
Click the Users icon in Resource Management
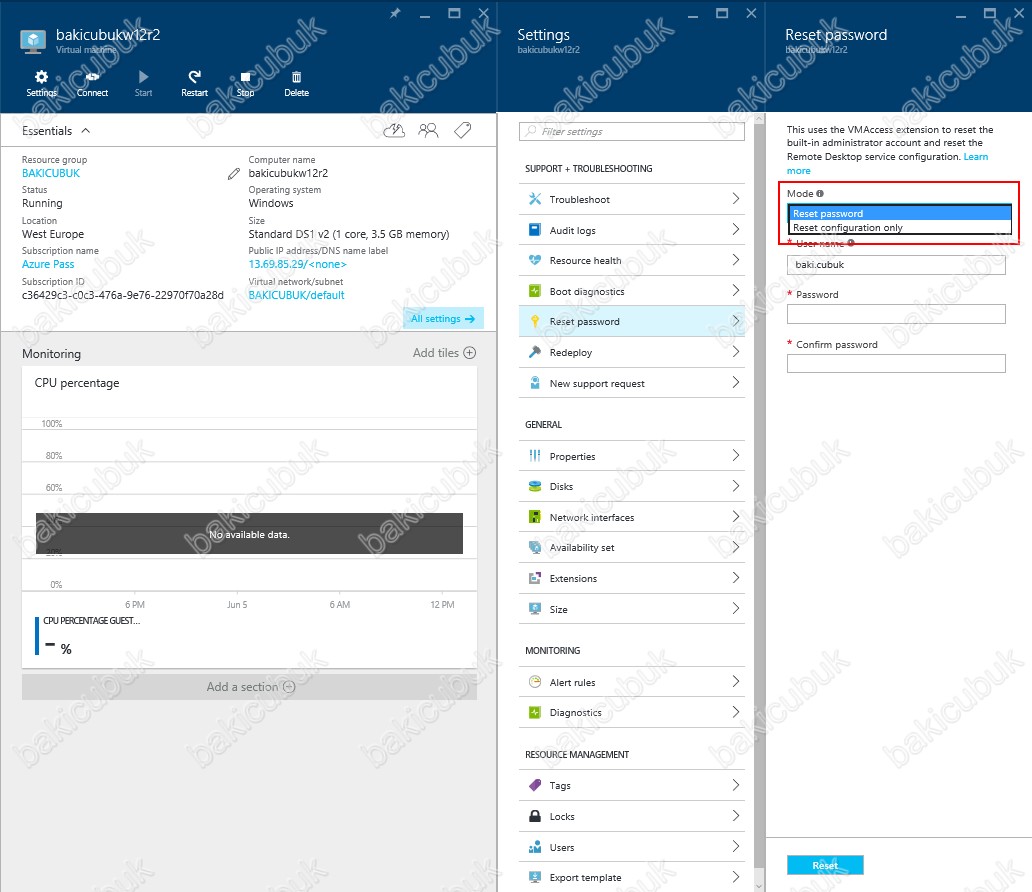535,847
